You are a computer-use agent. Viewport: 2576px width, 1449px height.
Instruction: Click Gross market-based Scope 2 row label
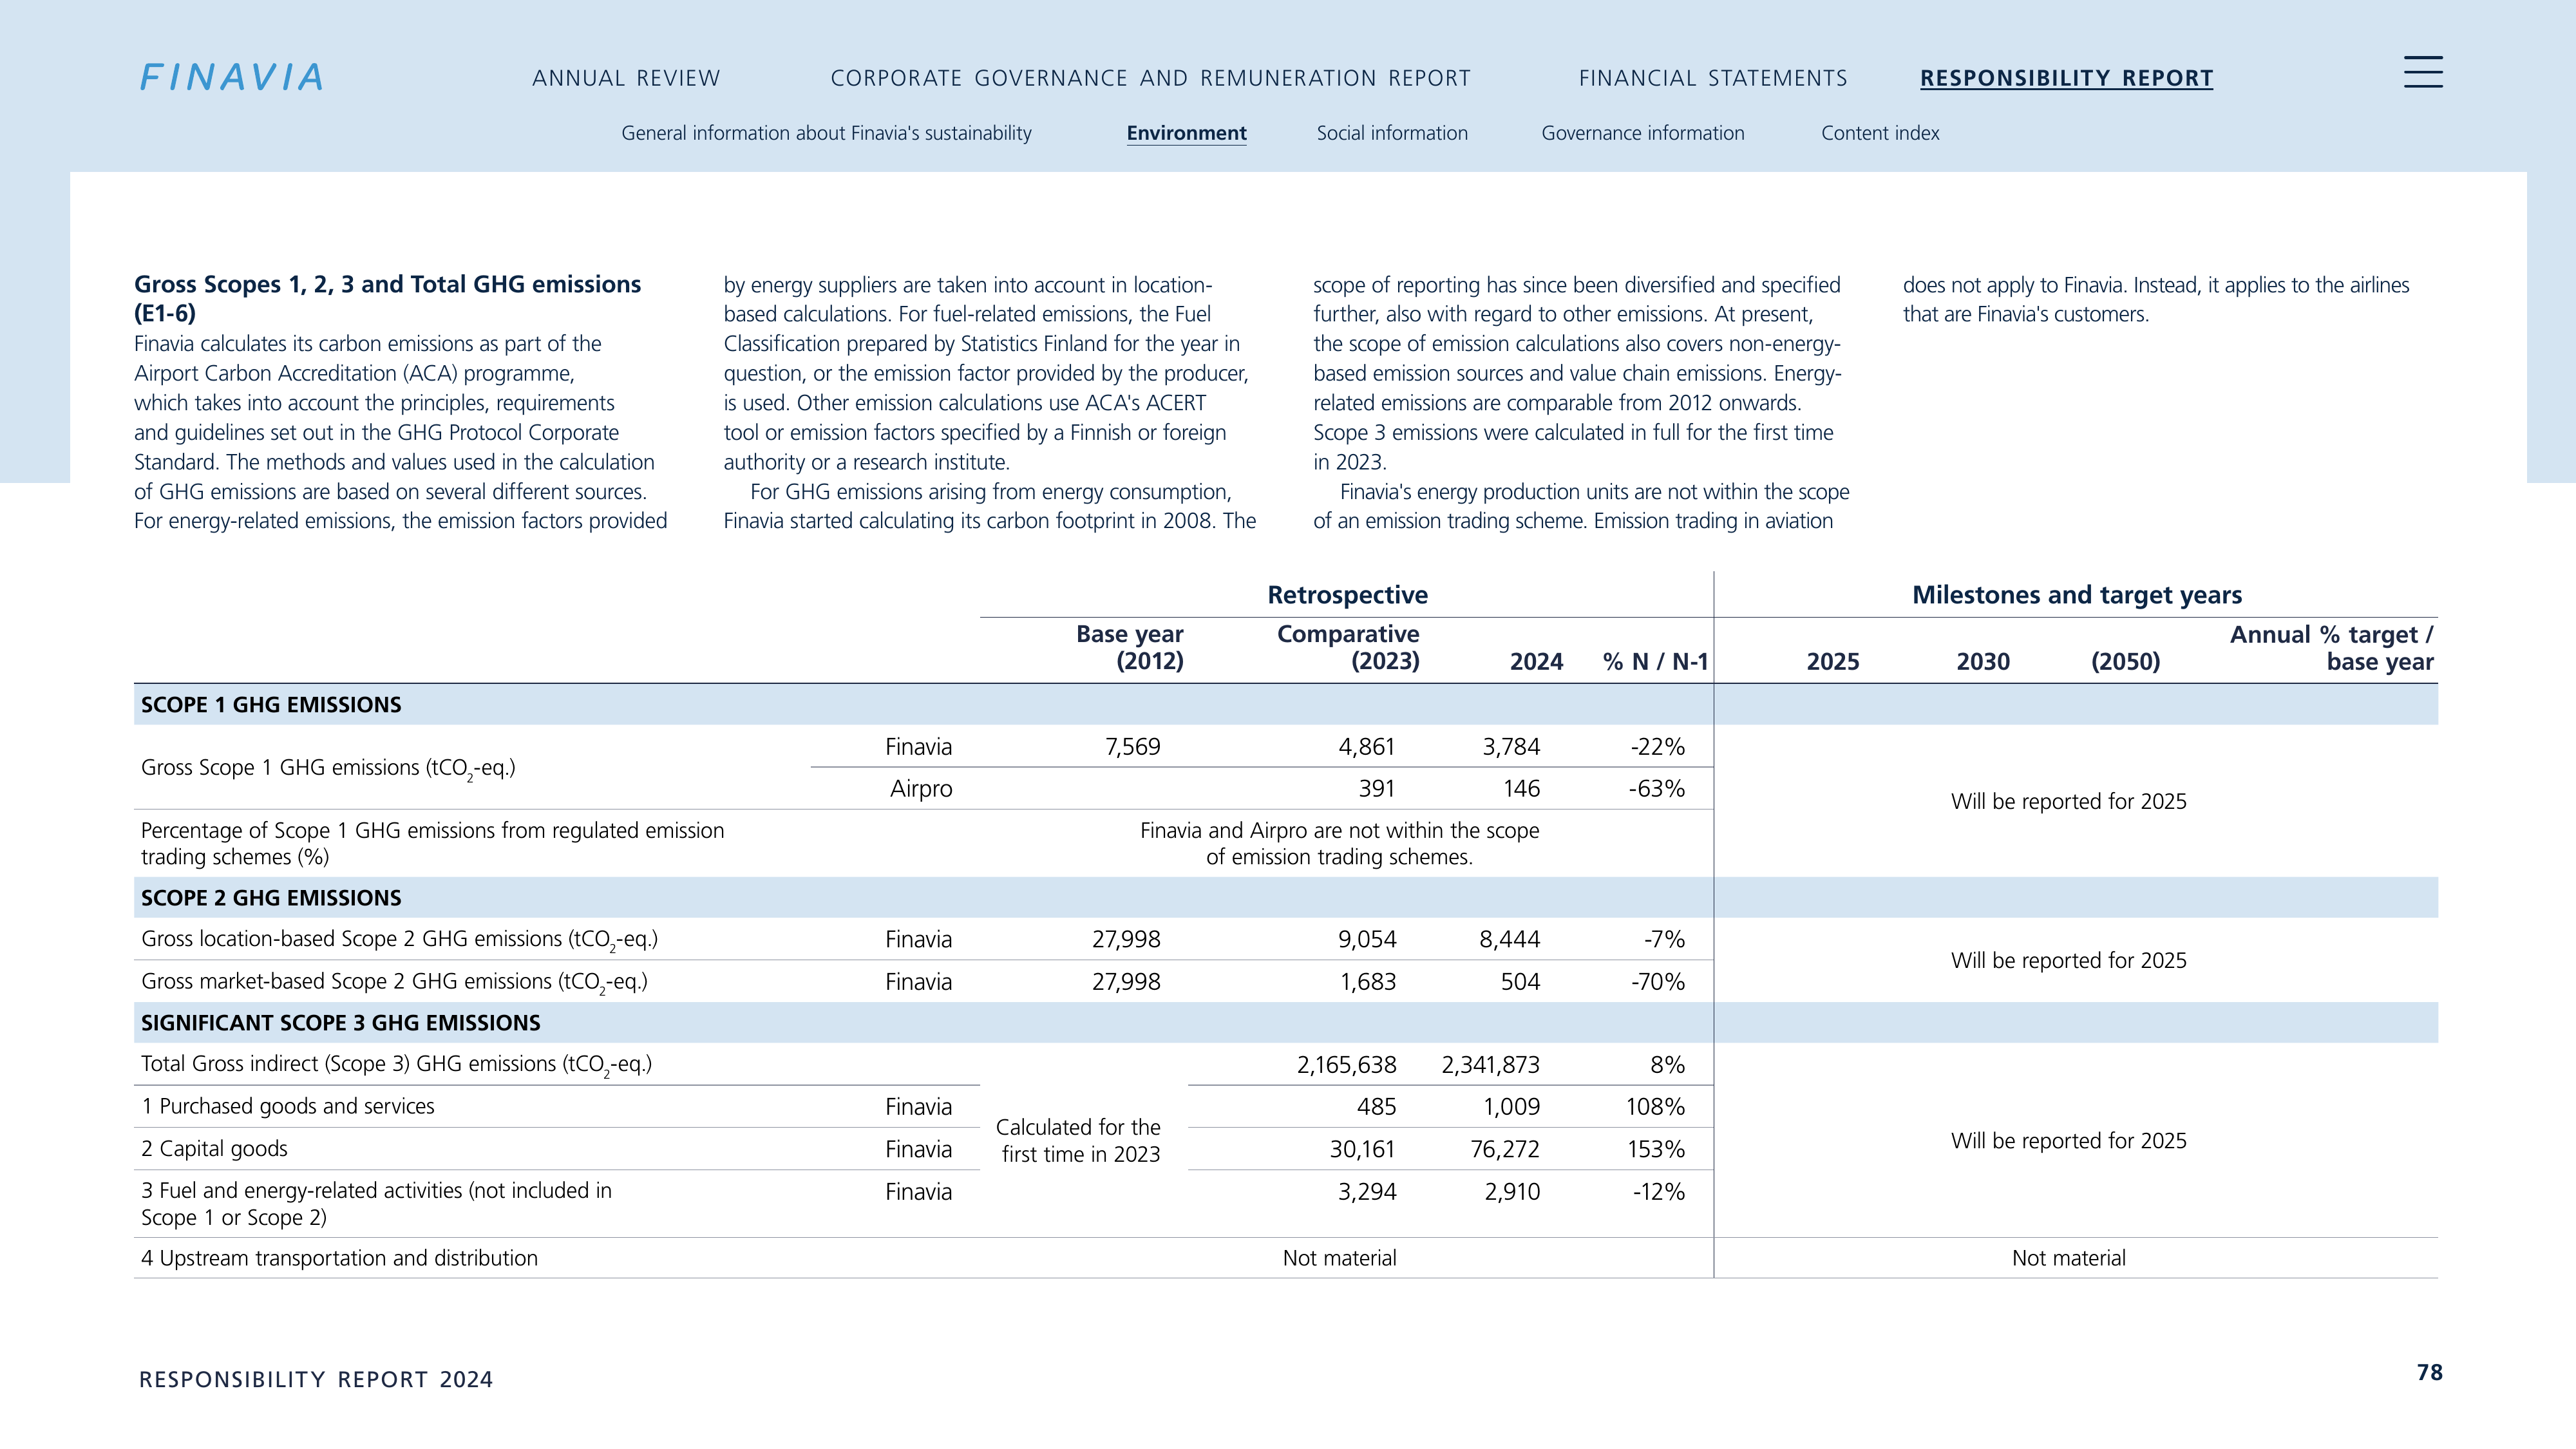coord(394,981)
